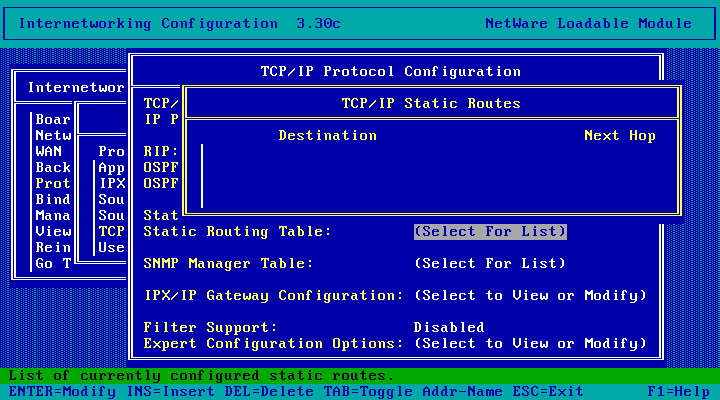
Task: Click the static routes status message
Action: tap(201, 376)
